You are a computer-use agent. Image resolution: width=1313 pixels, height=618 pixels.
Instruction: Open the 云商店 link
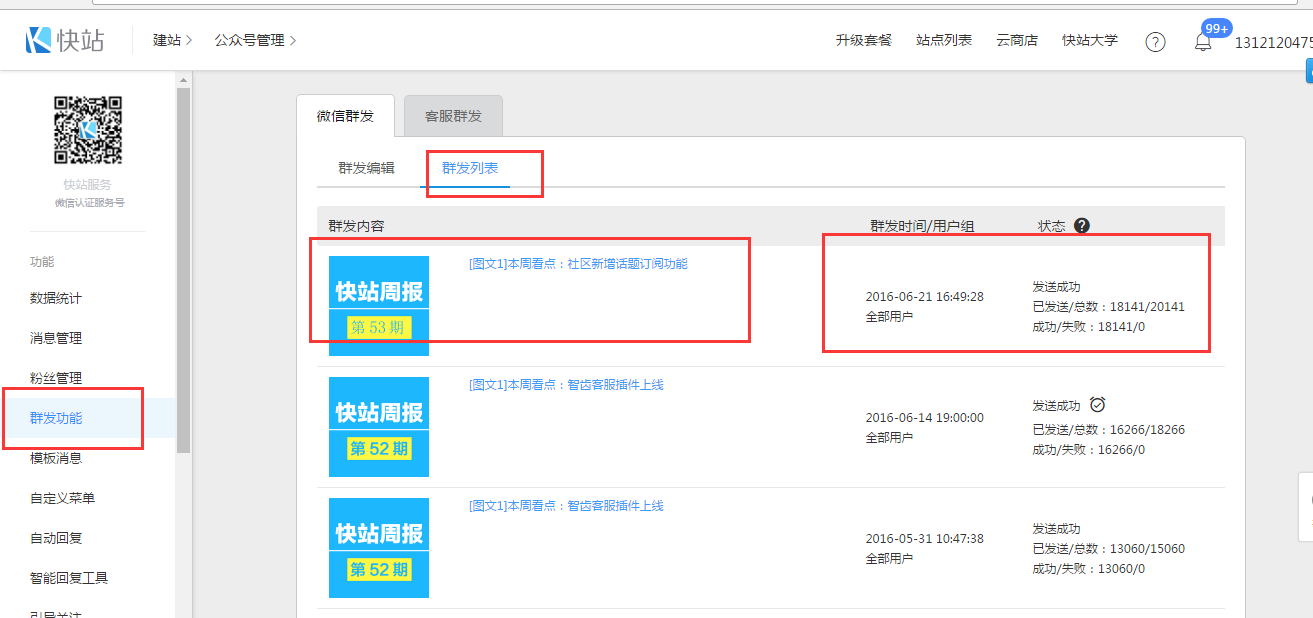[1016, 40]
